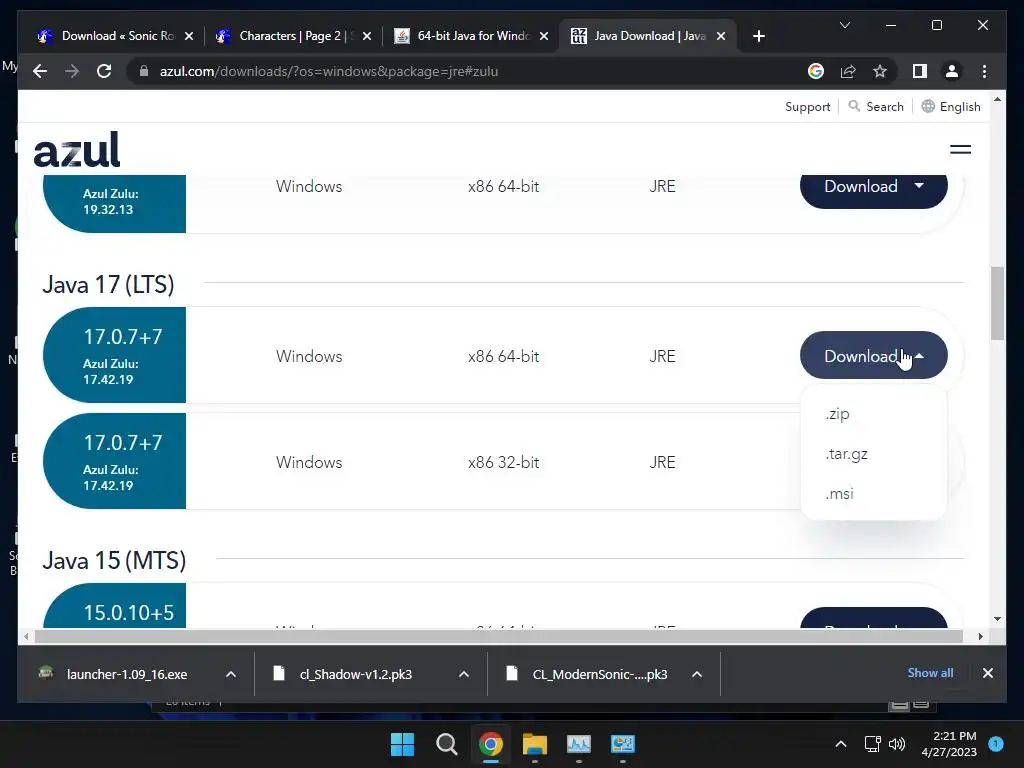Close the 64-bit Java tab
This screenshot has width=1024, height=768.
(544, 36)
